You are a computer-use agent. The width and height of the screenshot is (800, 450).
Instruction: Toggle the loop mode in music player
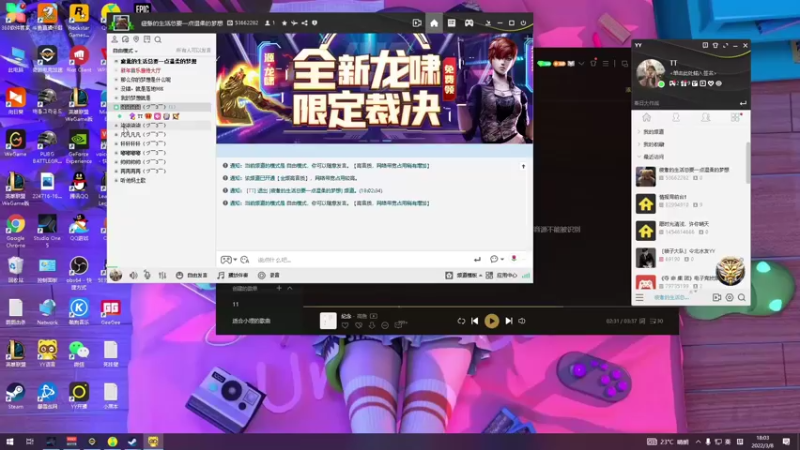tap(461, 321)
